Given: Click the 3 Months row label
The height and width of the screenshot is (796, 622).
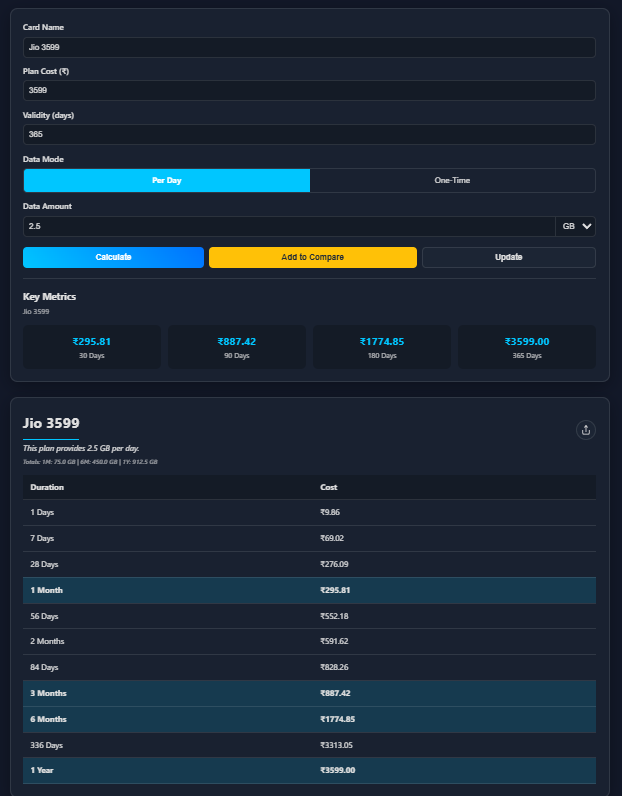Looking at the screenshot, I should tap(48, 693).
